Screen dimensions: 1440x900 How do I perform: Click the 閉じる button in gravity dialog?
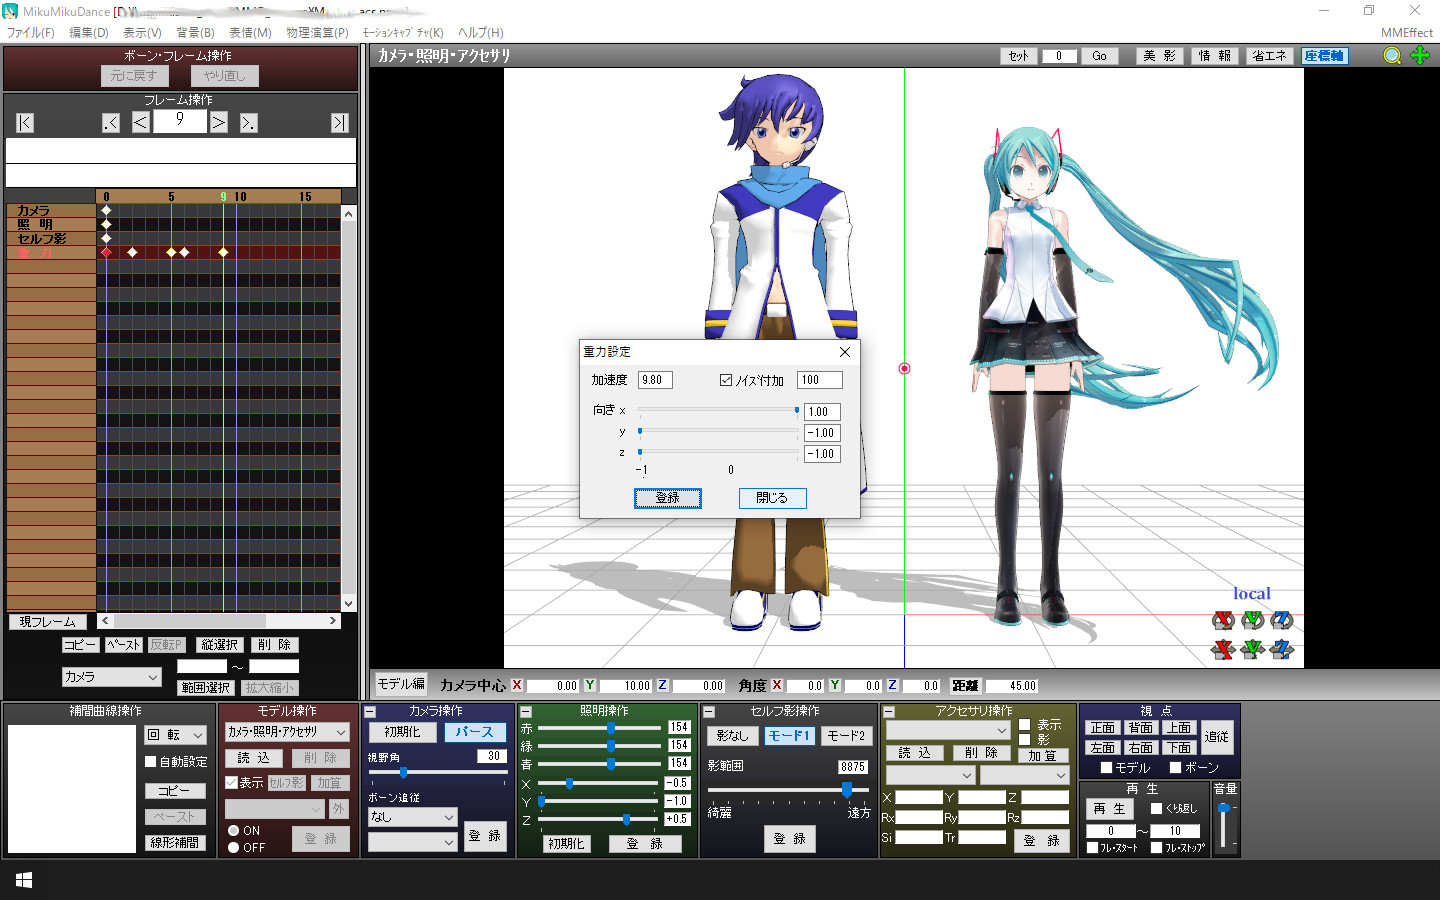(x=772, y=498)
